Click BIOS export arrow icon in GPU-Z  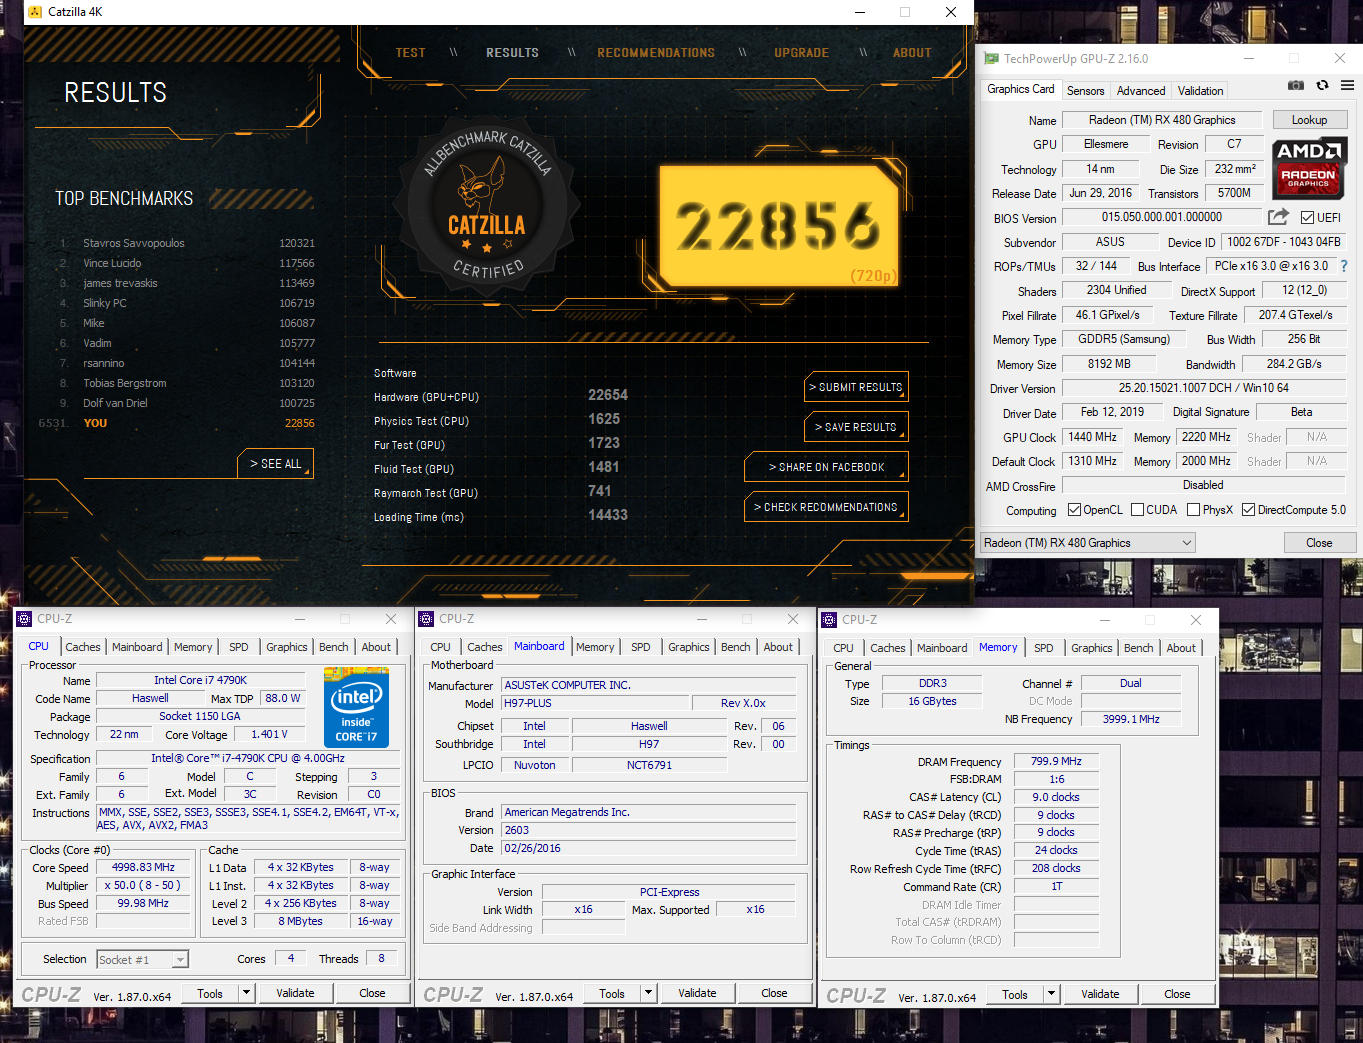pyautogui.click(x=1278, y=217)
